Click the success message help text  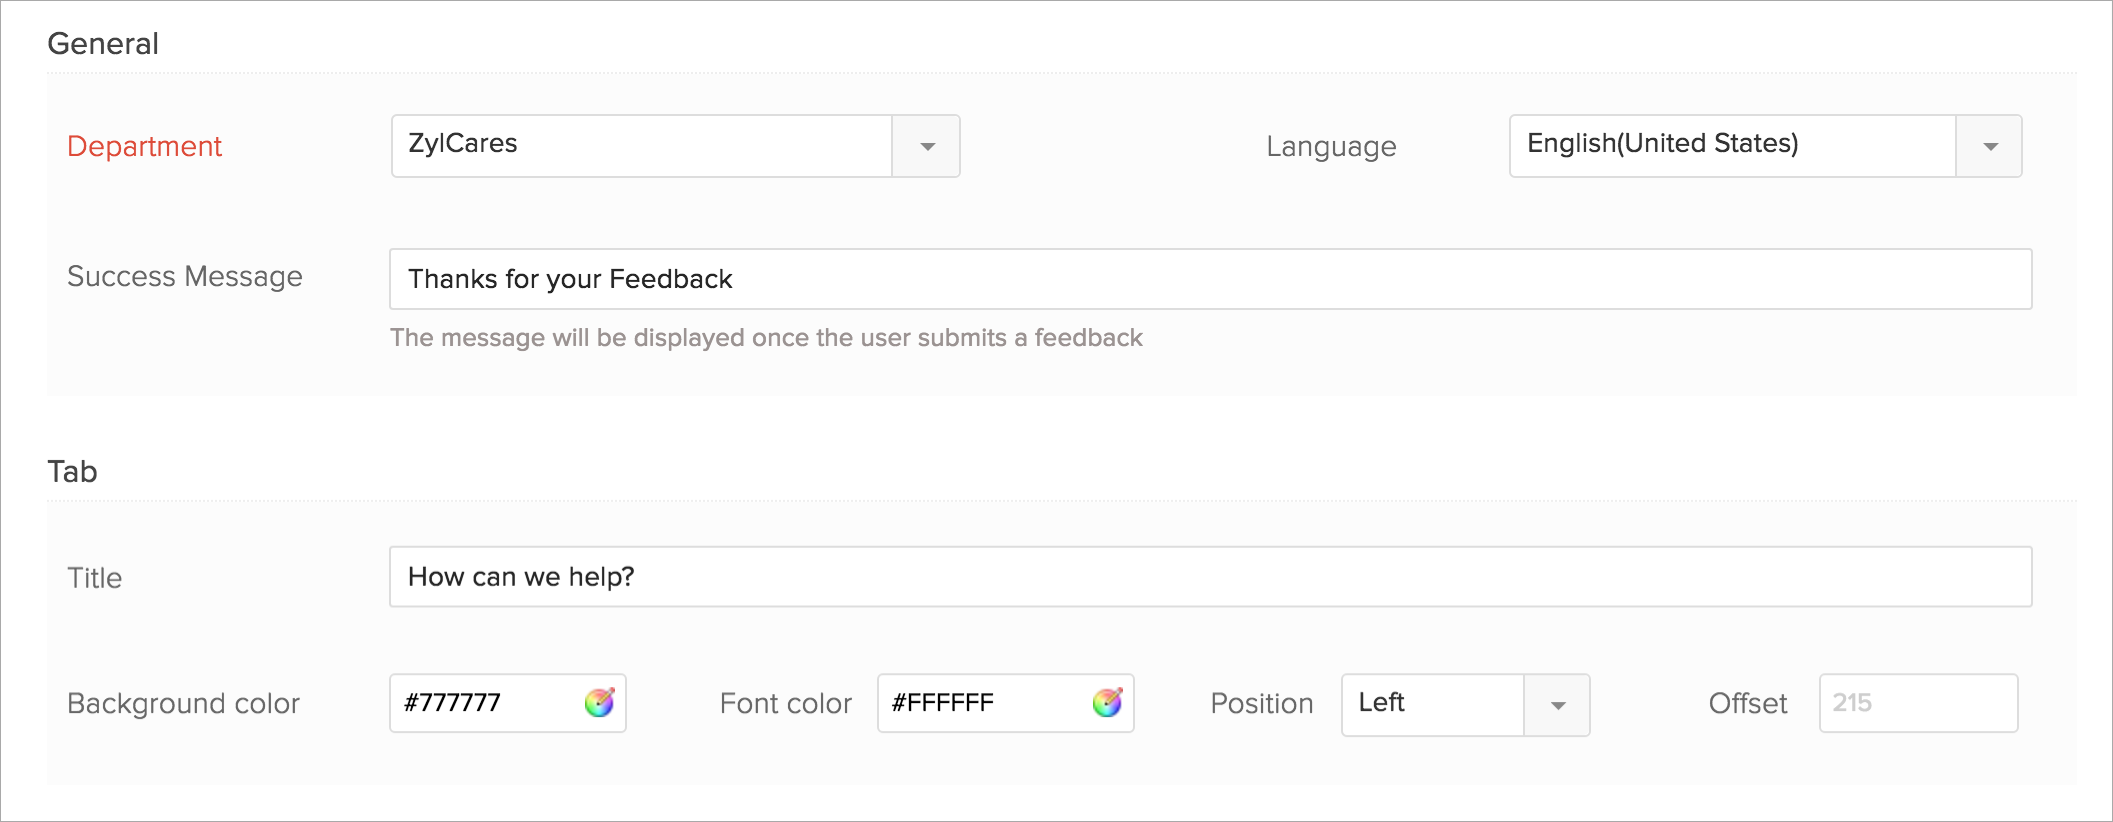pyautogui.click(x=766, y=338)
